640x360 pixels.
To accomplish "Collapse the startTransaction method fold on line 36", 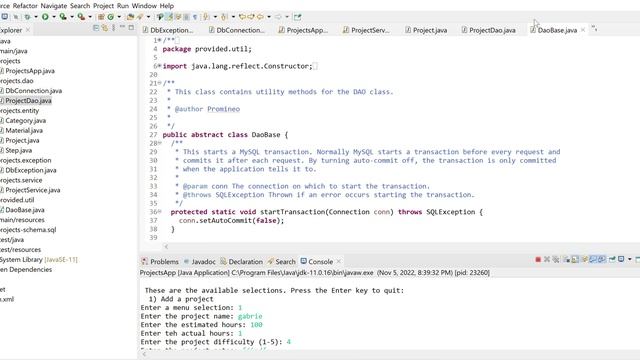I will tap(160, 211).
